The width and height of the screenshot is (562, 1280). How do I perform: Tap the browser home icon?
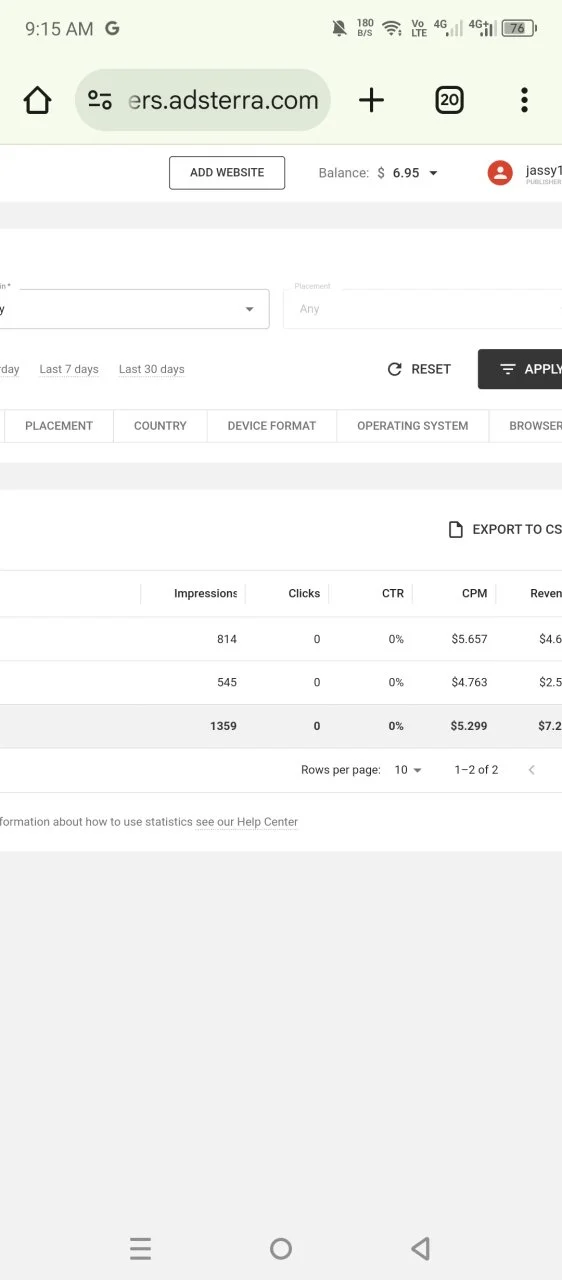pos(37,100)
